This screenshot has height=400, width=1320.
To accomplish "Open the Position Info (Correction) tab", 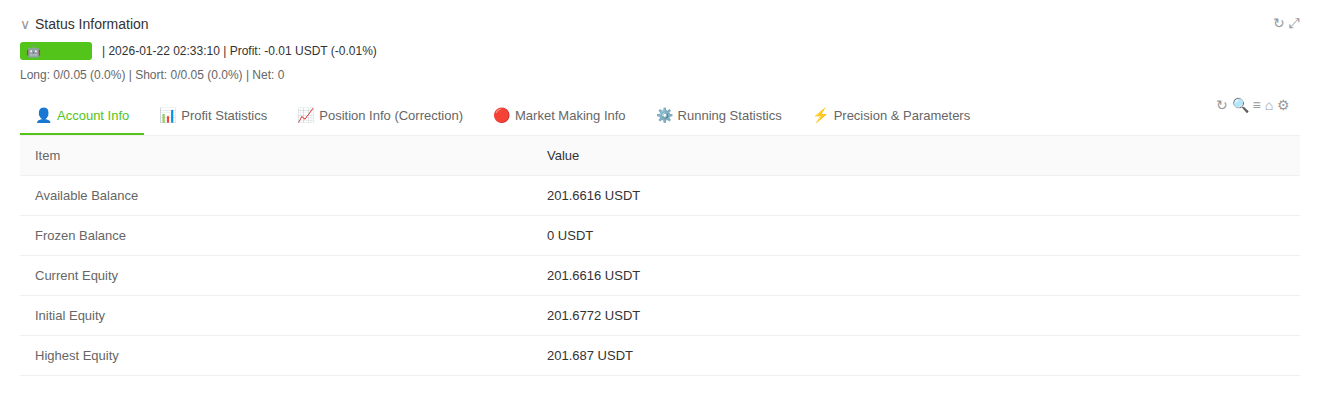I will [380, 116].
